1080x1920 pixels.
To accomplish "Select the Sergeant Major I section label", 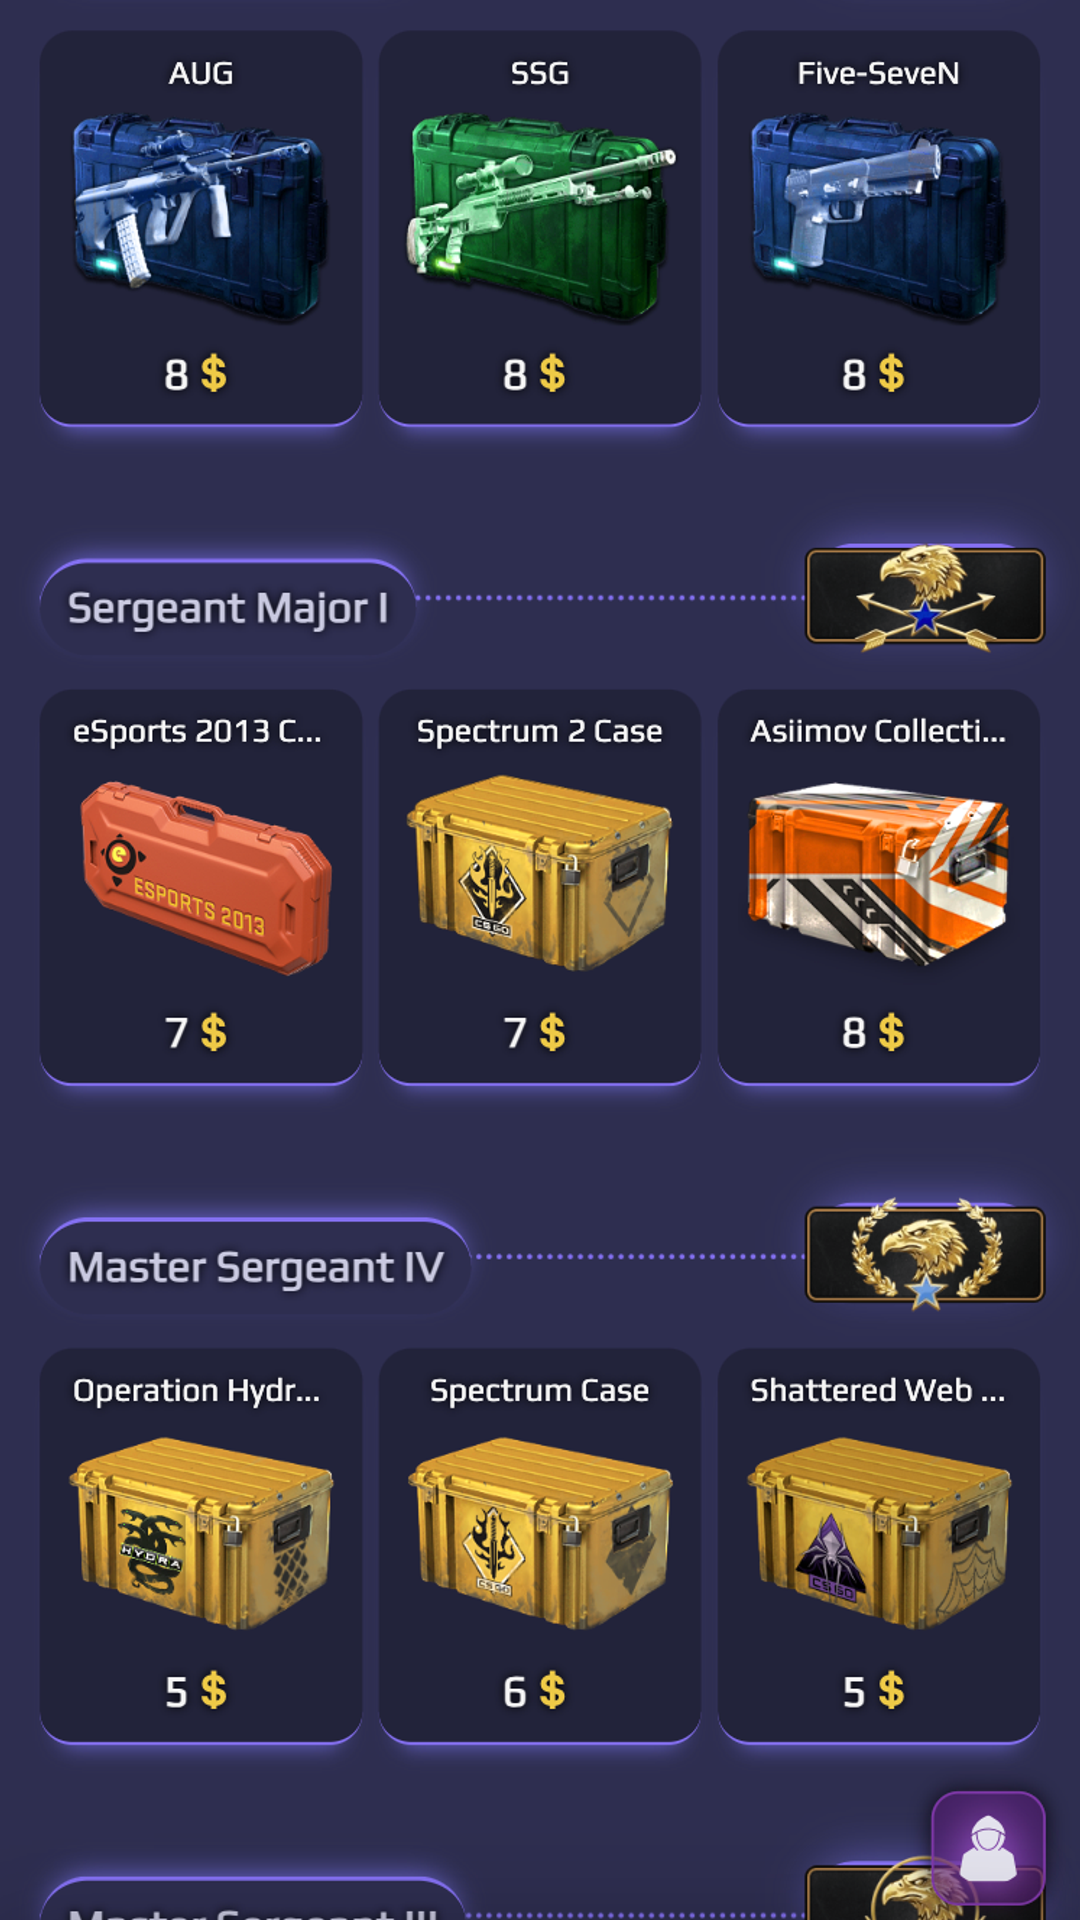I will click(x=228, y=608).
